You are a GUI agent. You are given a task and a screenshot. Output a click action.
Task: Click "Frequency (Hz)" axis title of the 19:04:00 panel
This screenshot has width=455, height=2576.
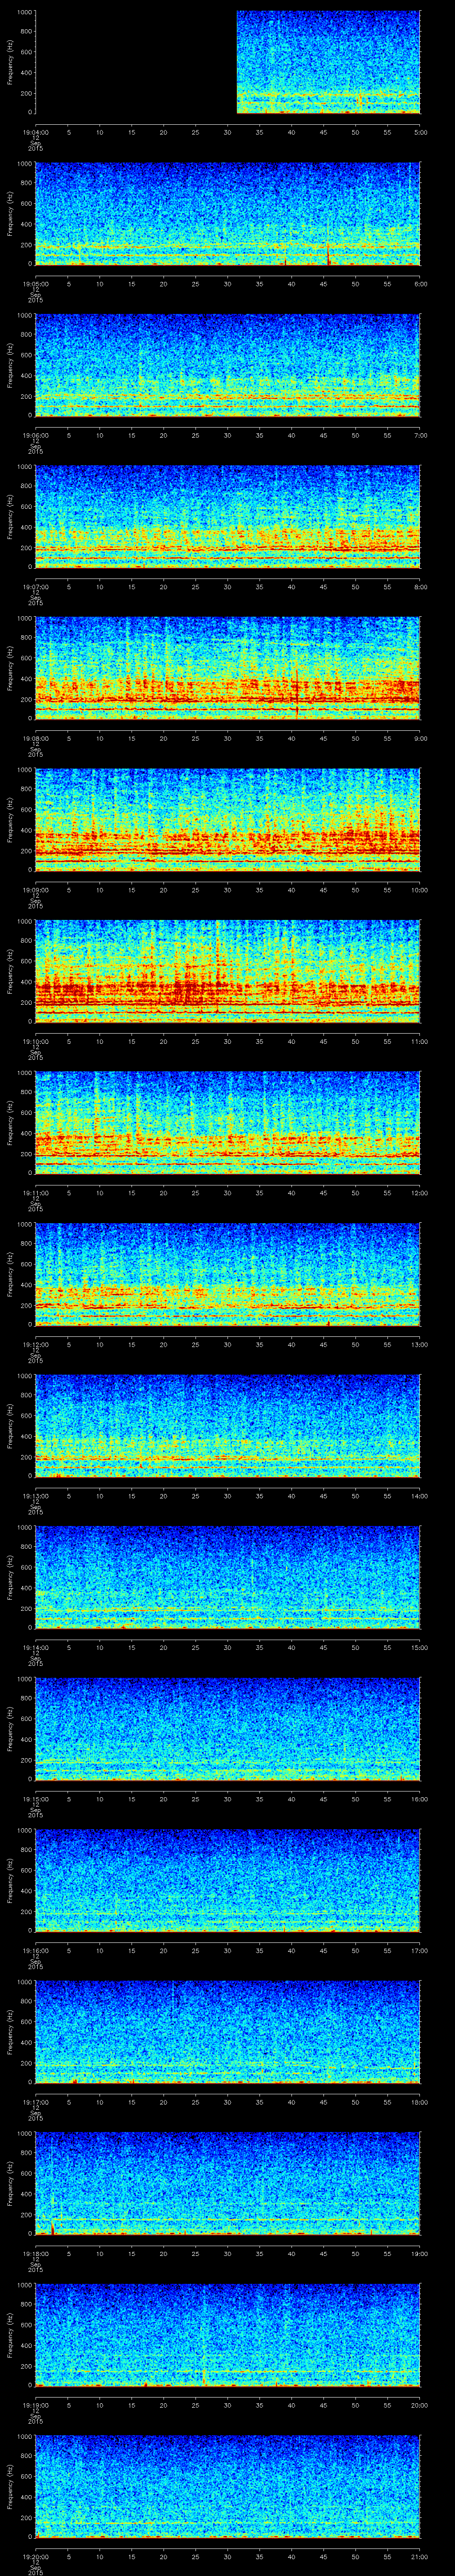(11, 63)
